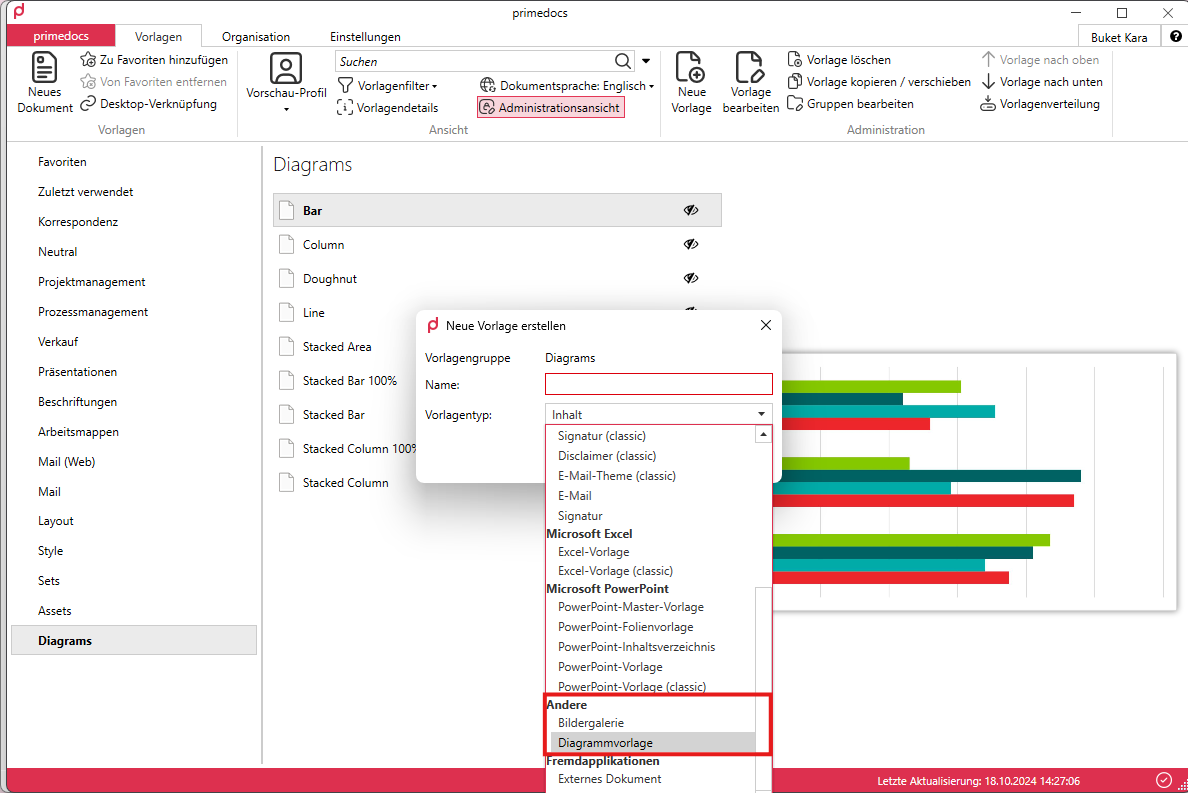Move template up with Vorlage nach oben

pyautogui.click(x=1040, y=60)
